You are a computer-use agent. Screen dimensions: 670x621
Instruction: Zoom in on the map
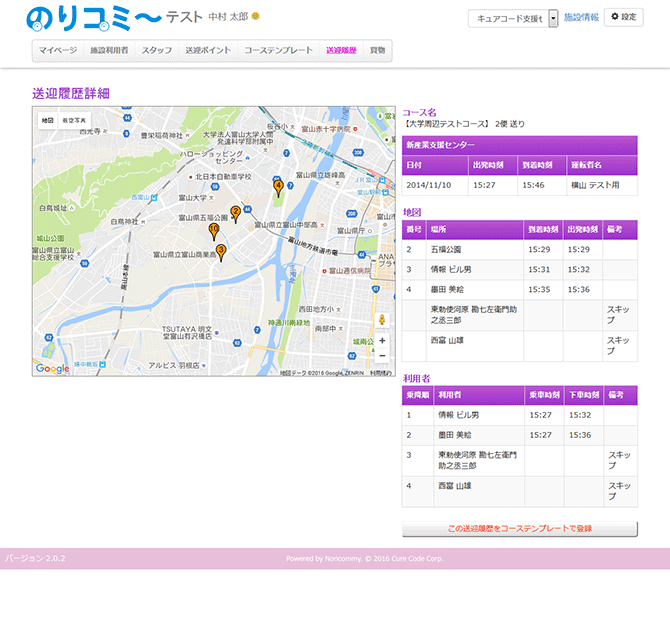pos(381,340)
